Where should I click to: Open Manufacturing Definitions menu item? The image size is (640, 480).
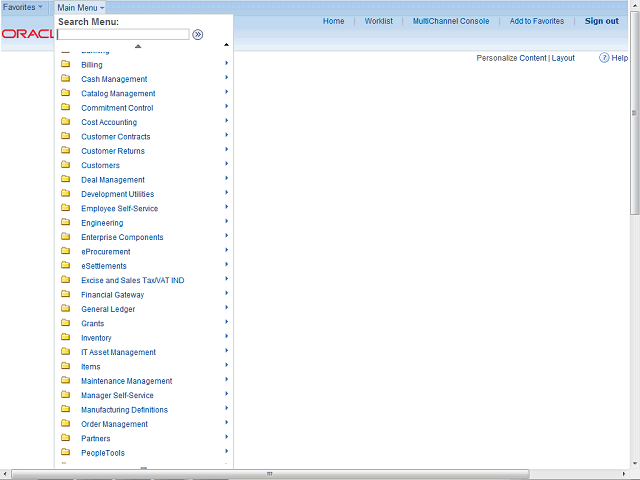point(124,410)
